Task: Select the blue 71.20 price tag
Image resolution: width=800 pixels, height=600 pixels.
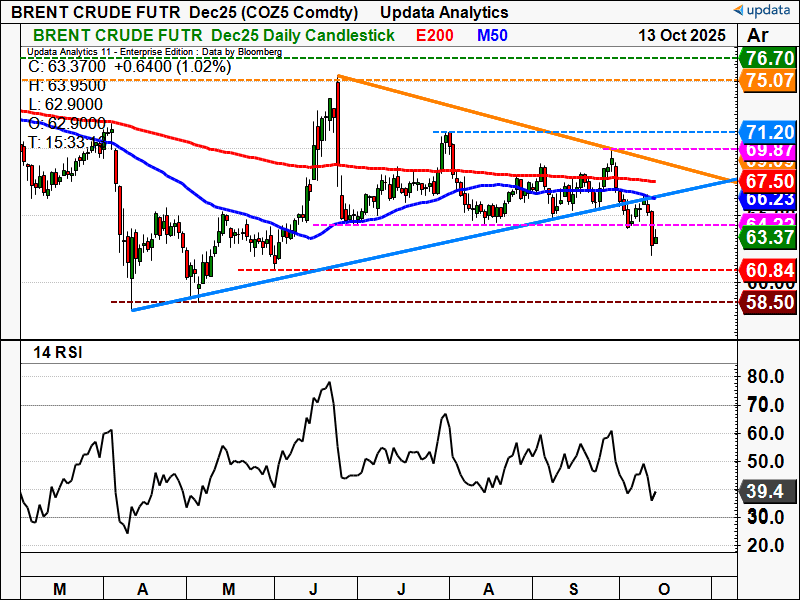Action: 767,132
